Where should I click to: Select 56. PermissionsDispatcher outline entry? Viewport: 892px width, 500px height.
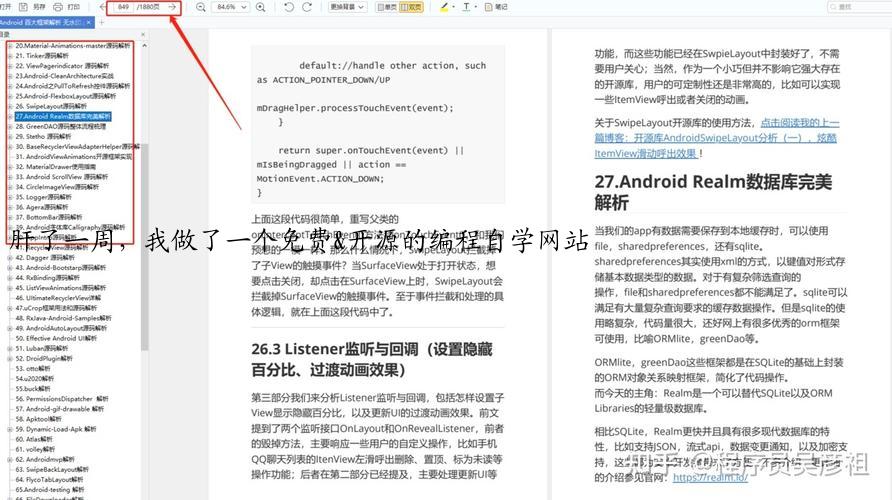click(x=61, y=399)
